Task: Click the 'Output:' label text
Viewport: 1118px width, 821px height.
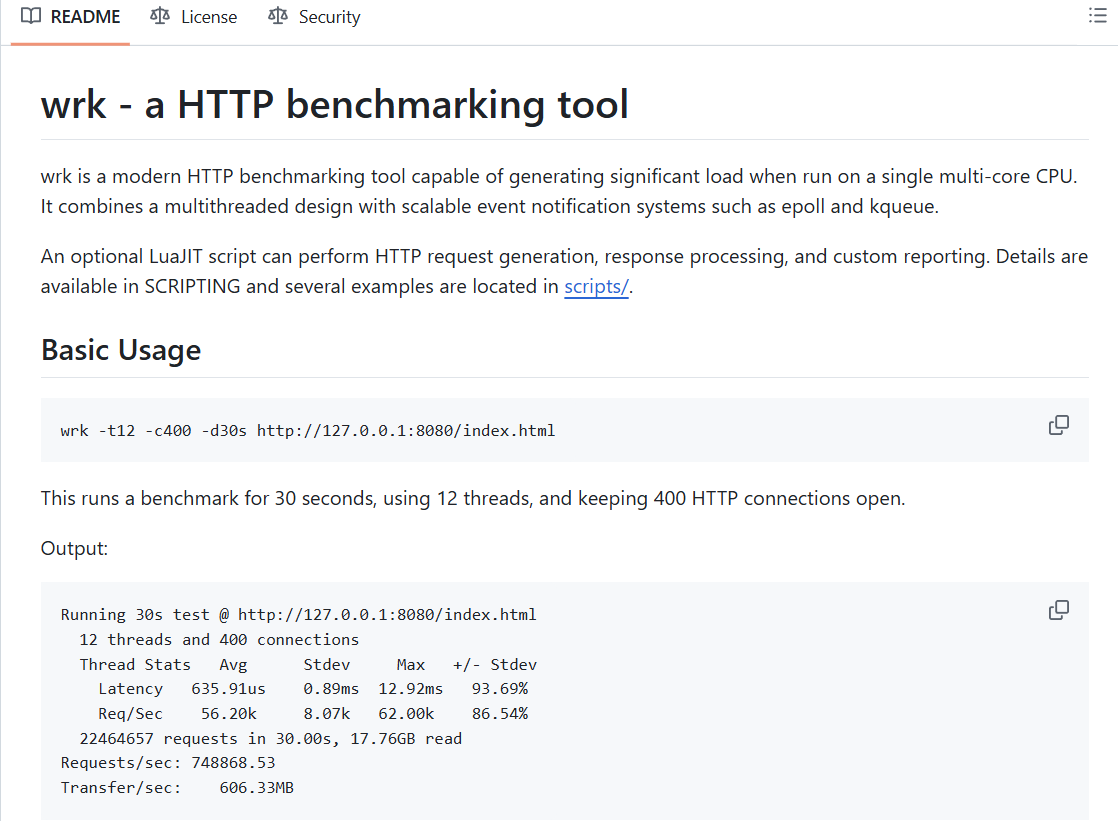Action: click(x=74, y=548)
